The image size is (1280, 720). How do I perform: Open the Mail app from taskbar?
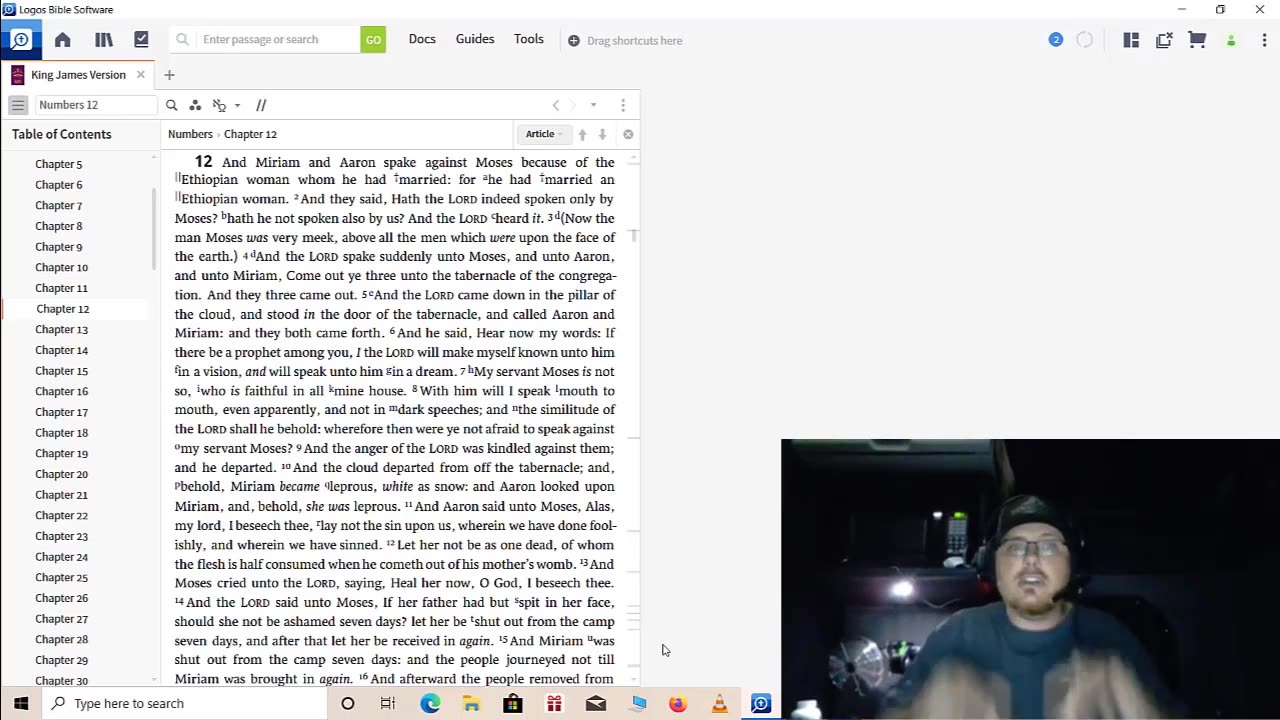[x=595, y=703]
